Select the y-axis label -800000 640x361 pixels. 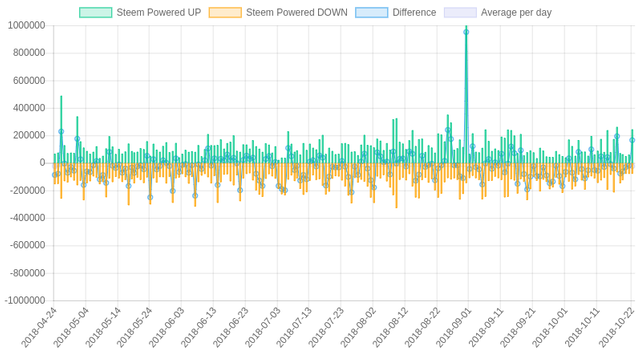pos(28,273)
